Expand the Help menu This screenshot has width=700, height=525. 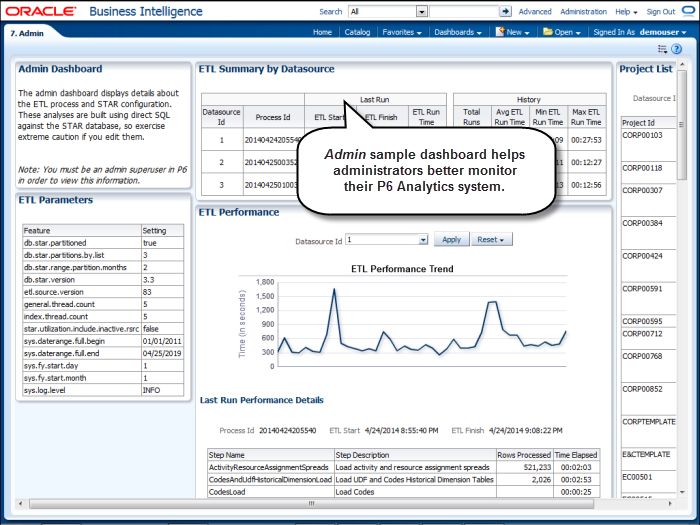[x=626, y=12]
